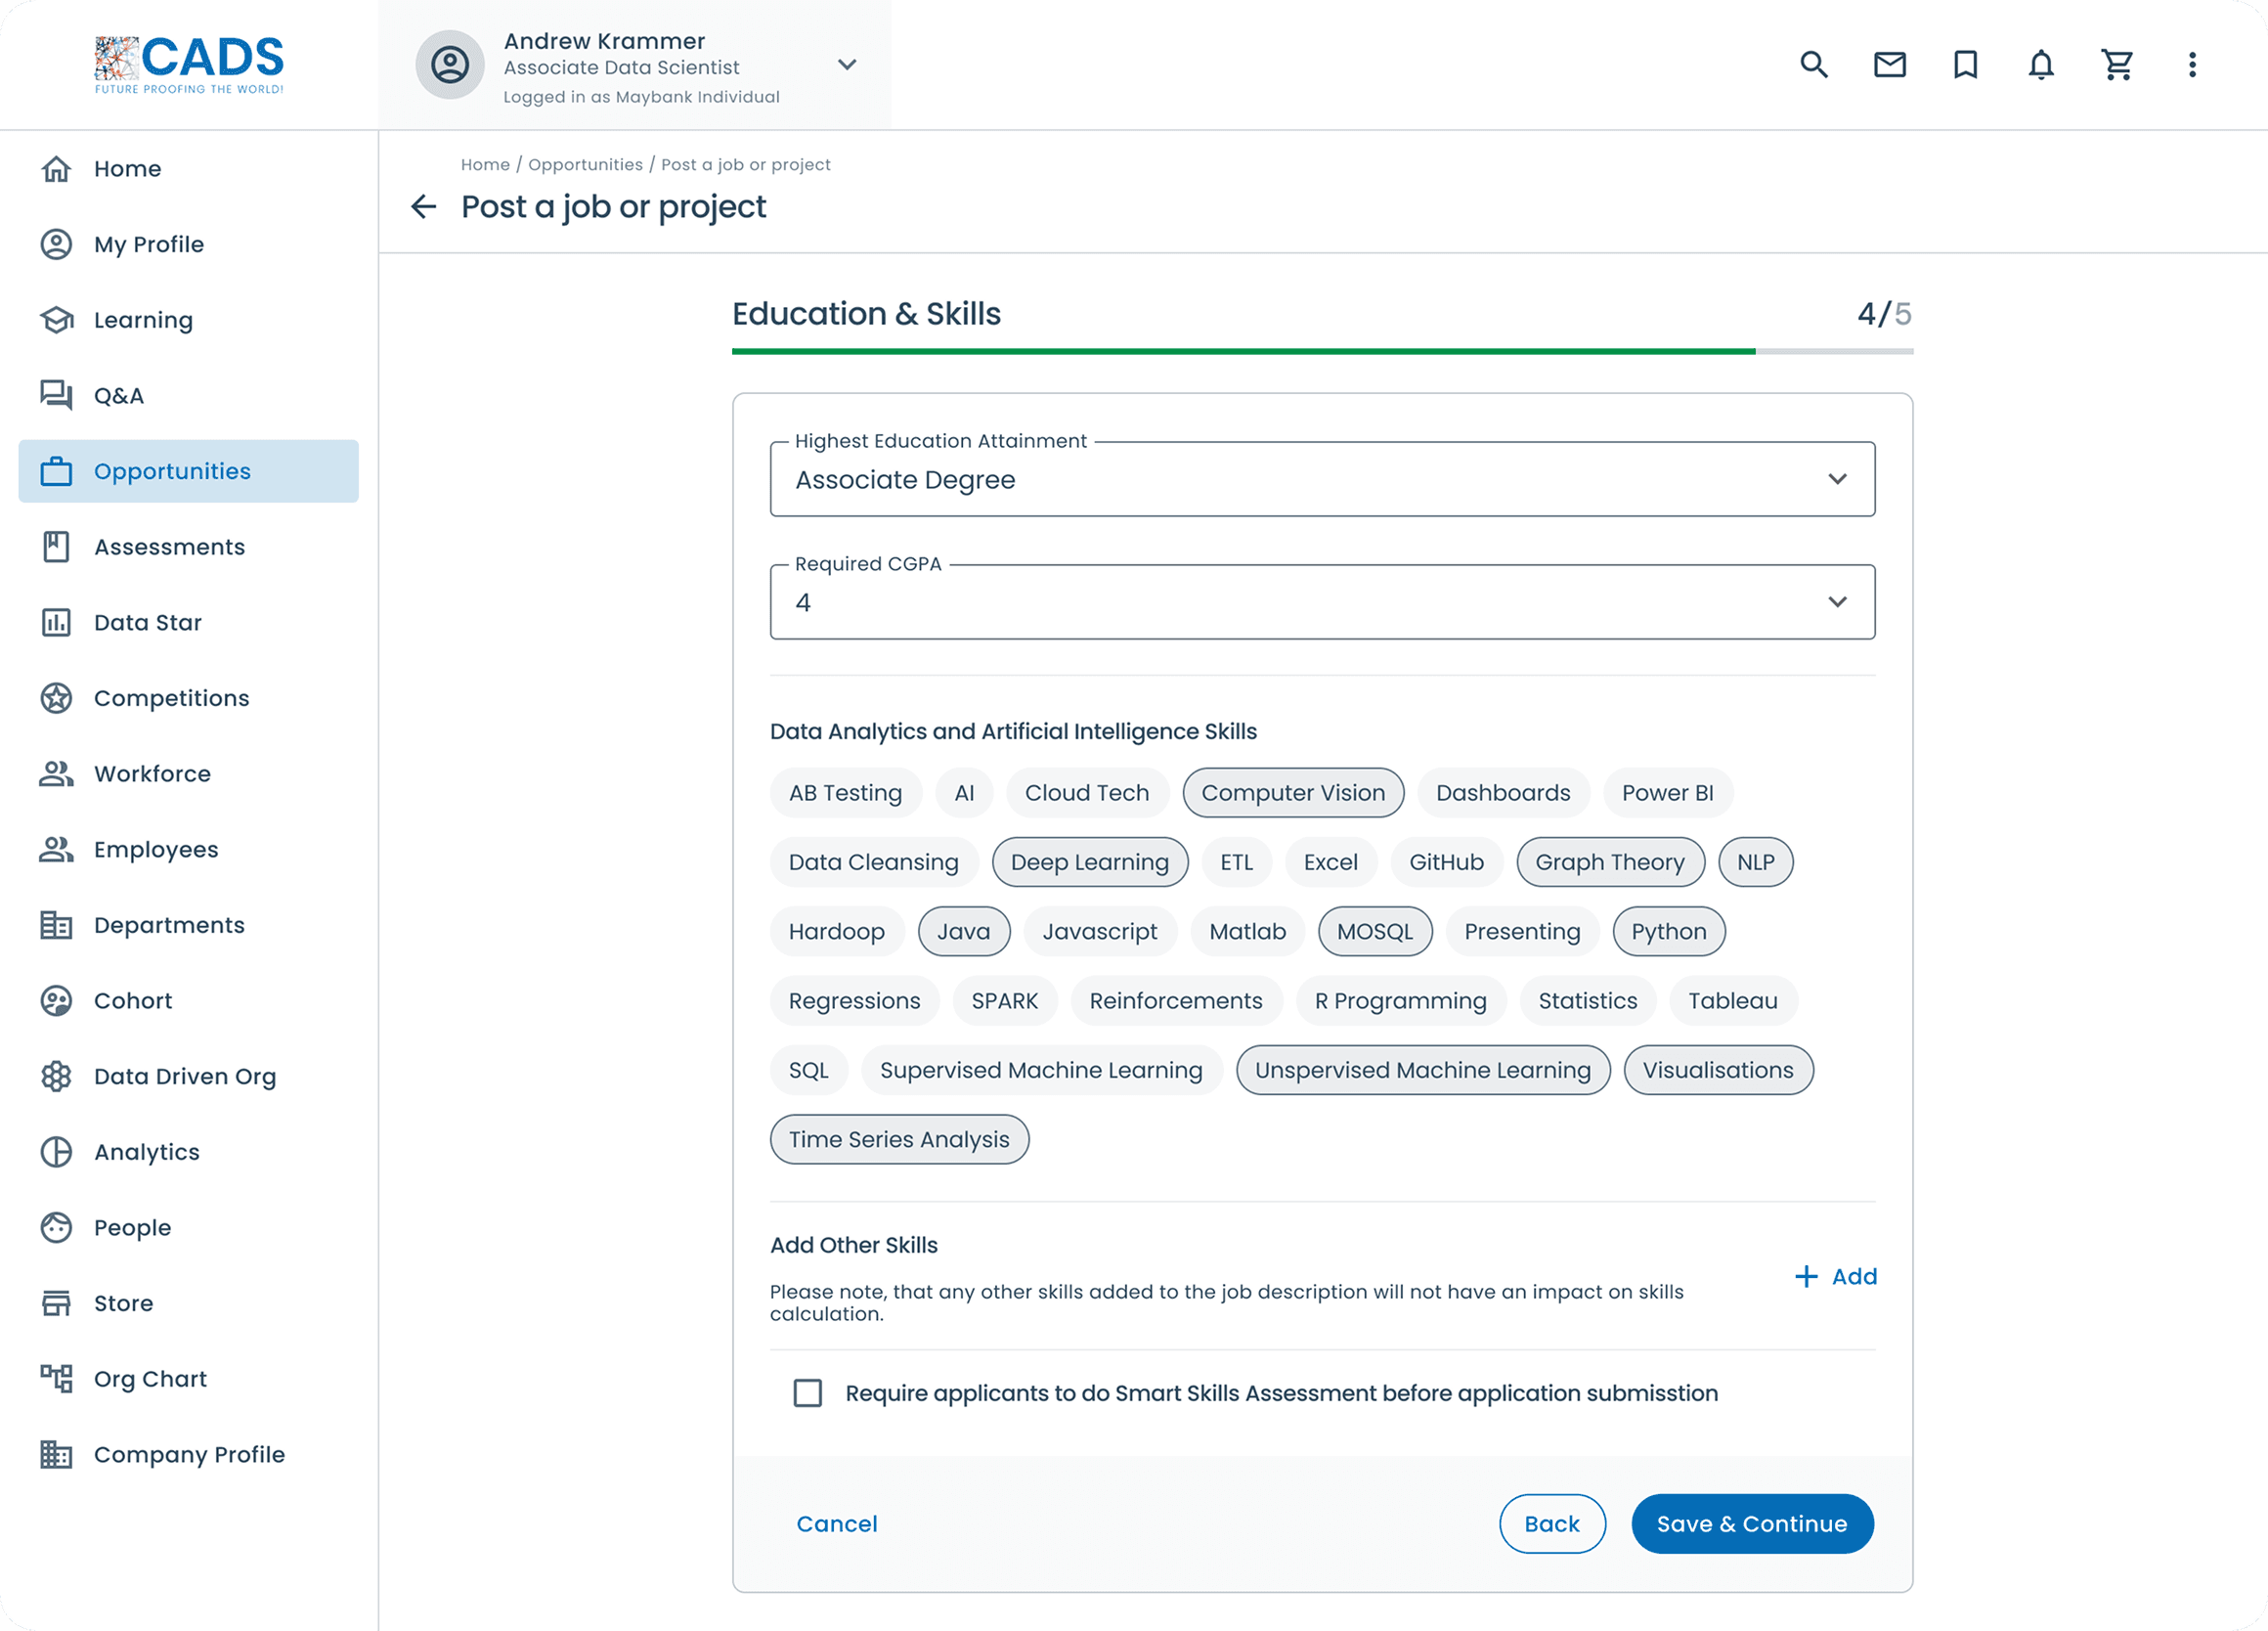The width and height of the screenshot is (2268, 1631).
Task: Open the notifications bell
Action: pos(2041,65)
